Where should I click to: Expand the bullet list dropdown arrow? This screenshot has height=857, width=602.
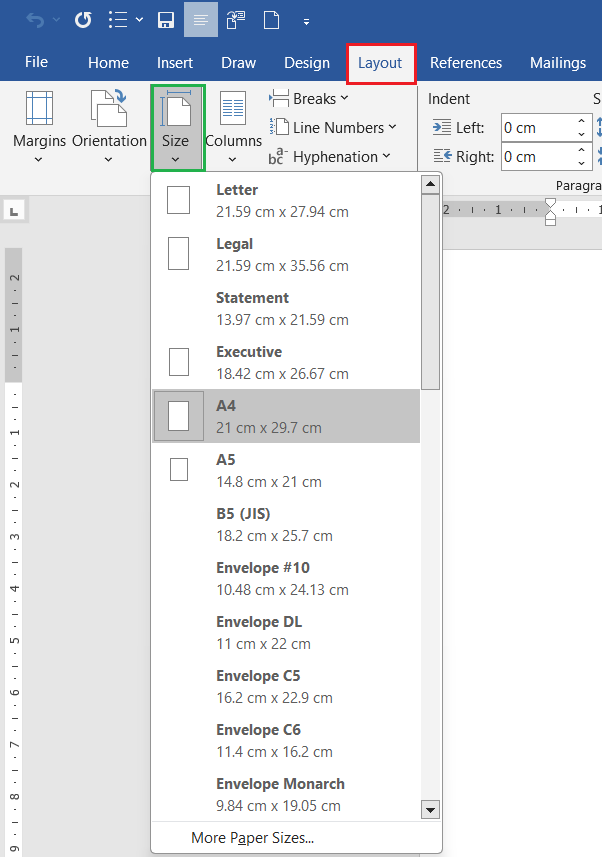(139, 20)
